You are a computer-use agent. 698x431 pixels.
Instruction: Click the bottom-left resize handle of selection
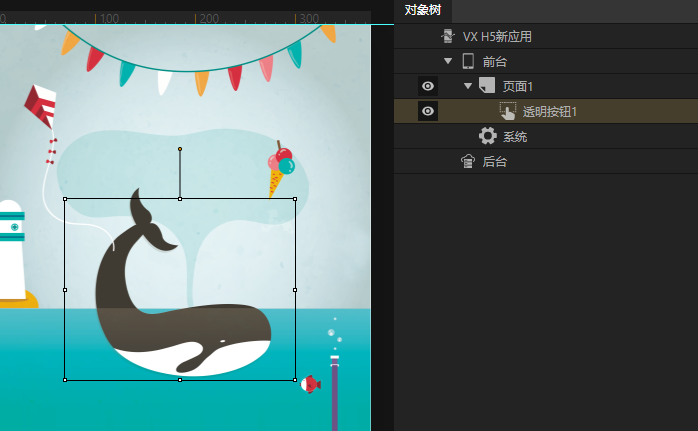pyautogui.click(x=65, y=380)
